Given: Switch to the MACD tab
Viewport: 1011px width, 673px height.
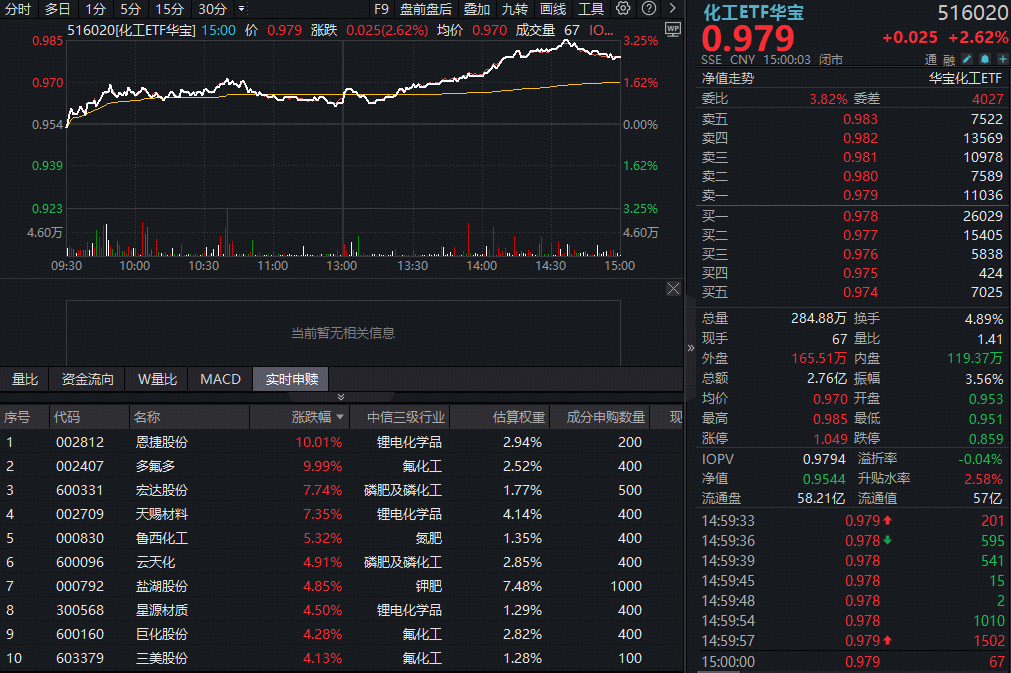Looking at the screenshot, I should click(x=219, y=379).
